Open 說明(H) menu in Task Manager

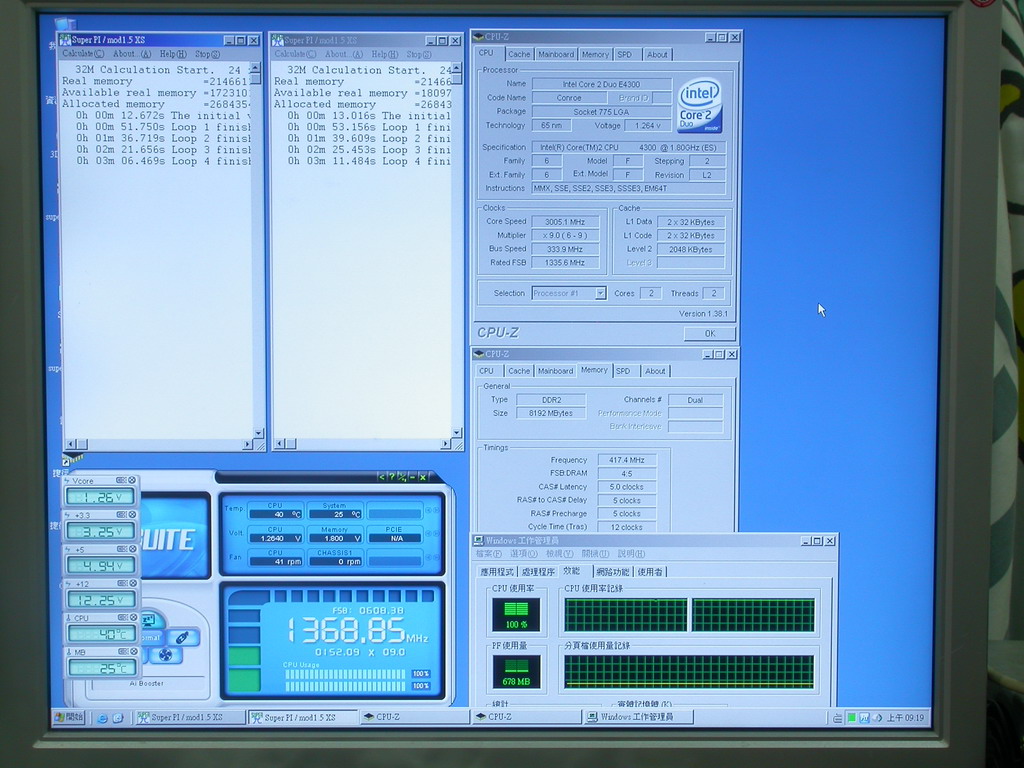(631, 554)
